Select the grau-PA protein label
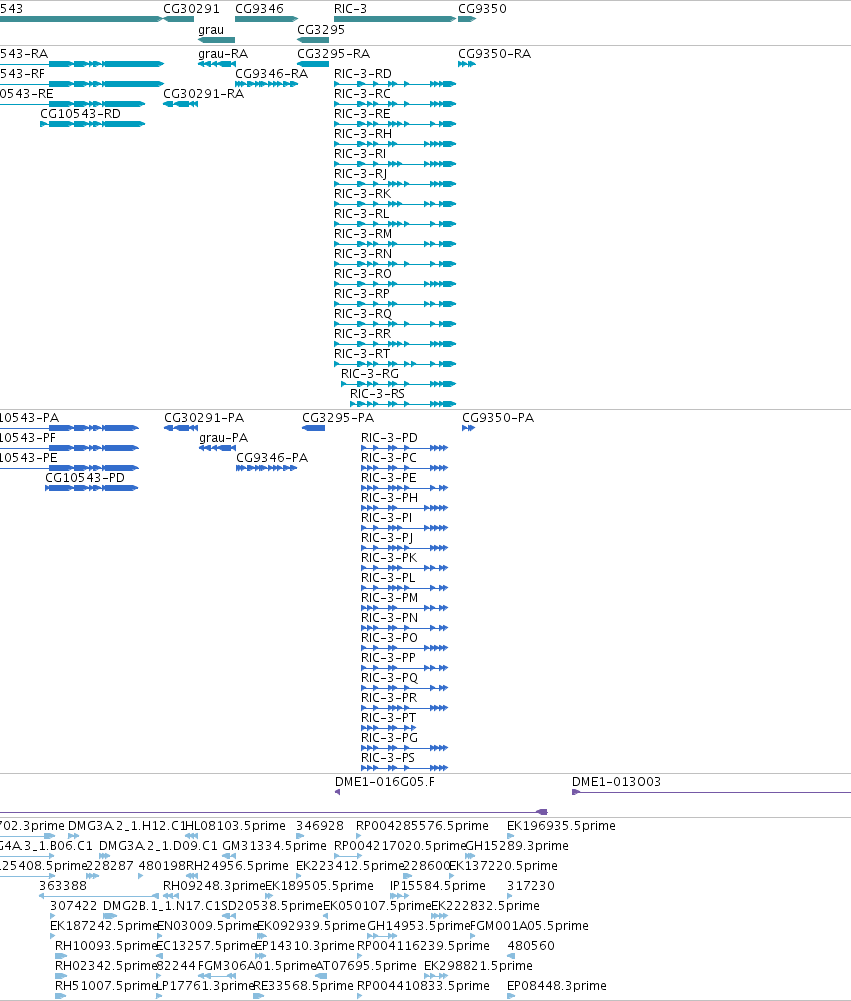This screenshot has width=851, height=1001. (x=223, y=438)
